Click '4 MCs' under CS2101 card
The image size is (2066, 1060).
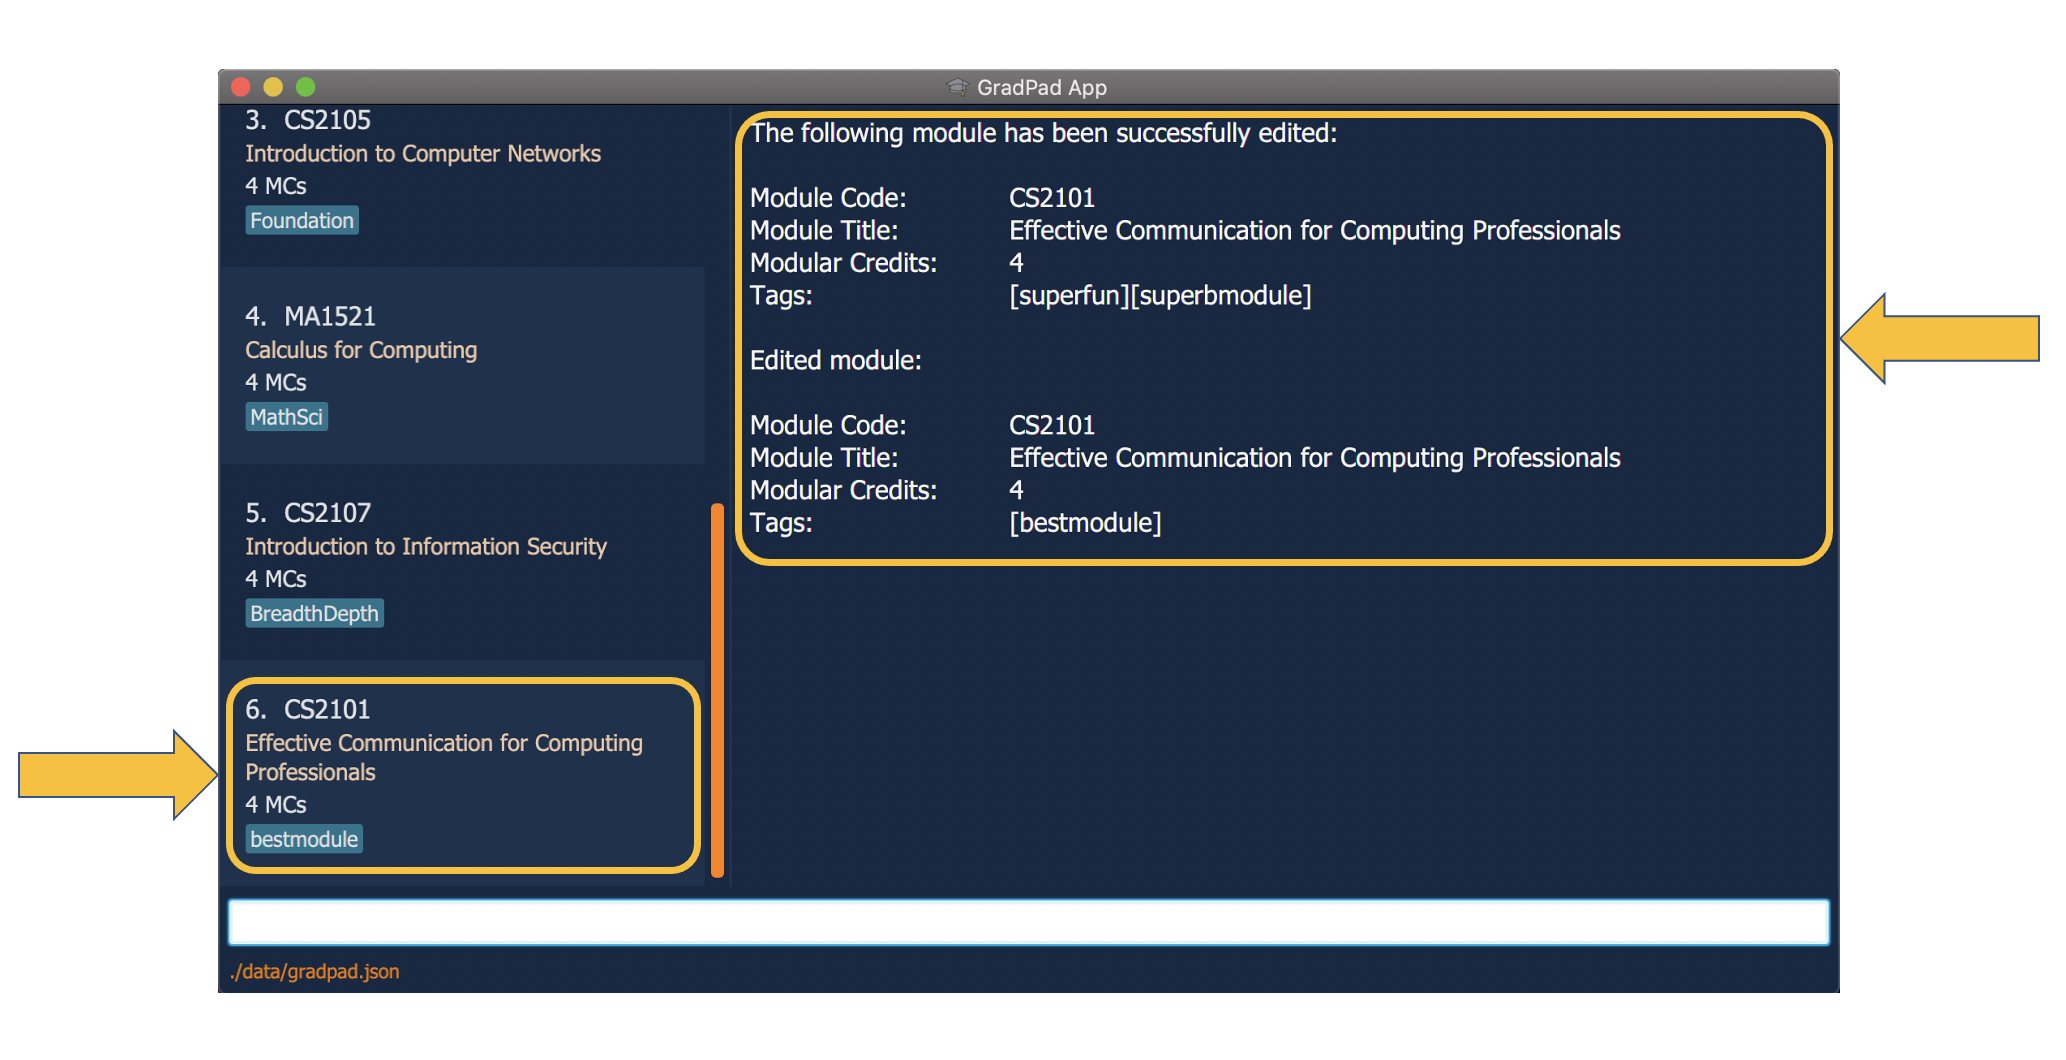tap(276, 805)
